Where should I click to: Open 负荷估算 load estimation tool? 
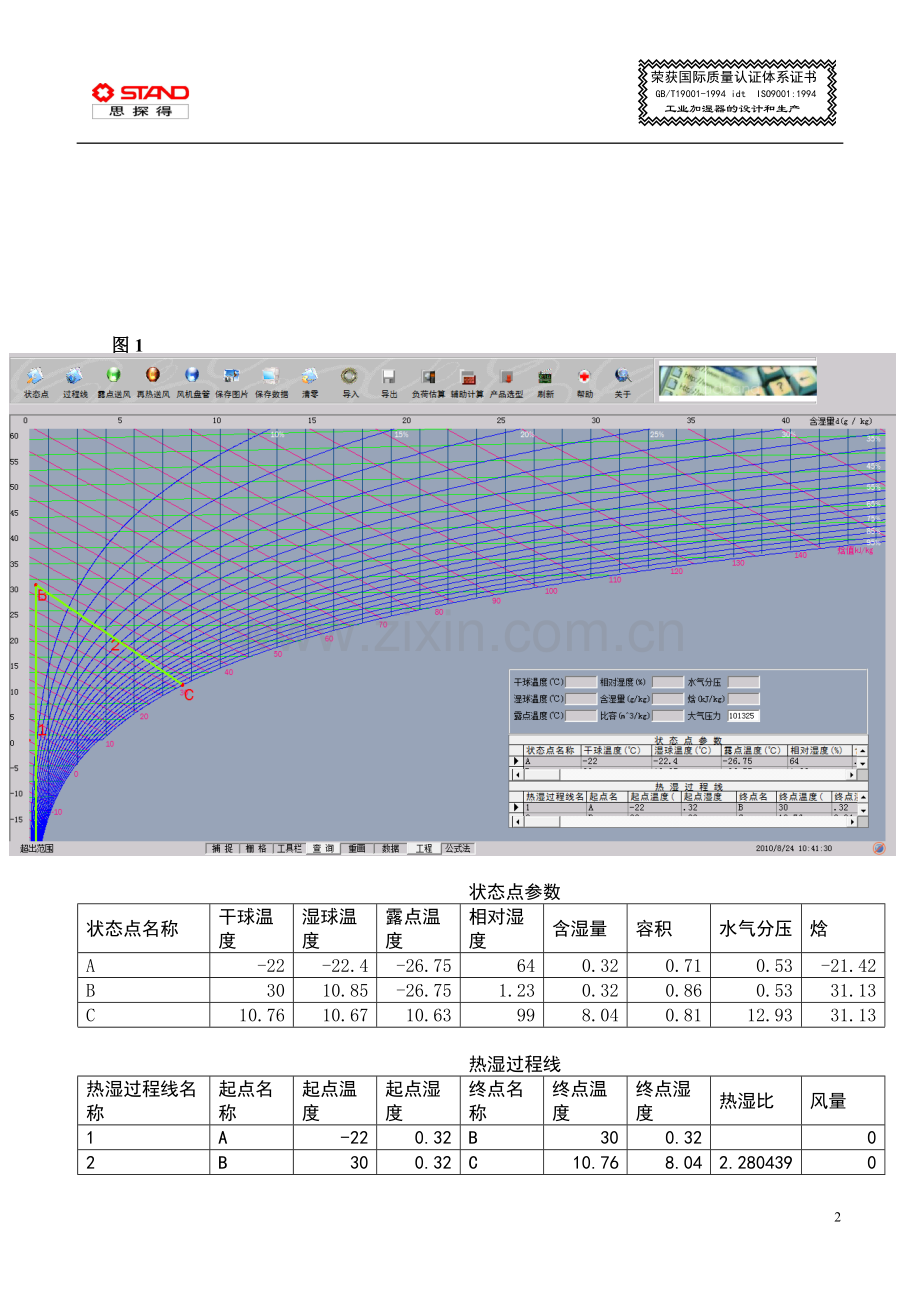click(428, 381)
